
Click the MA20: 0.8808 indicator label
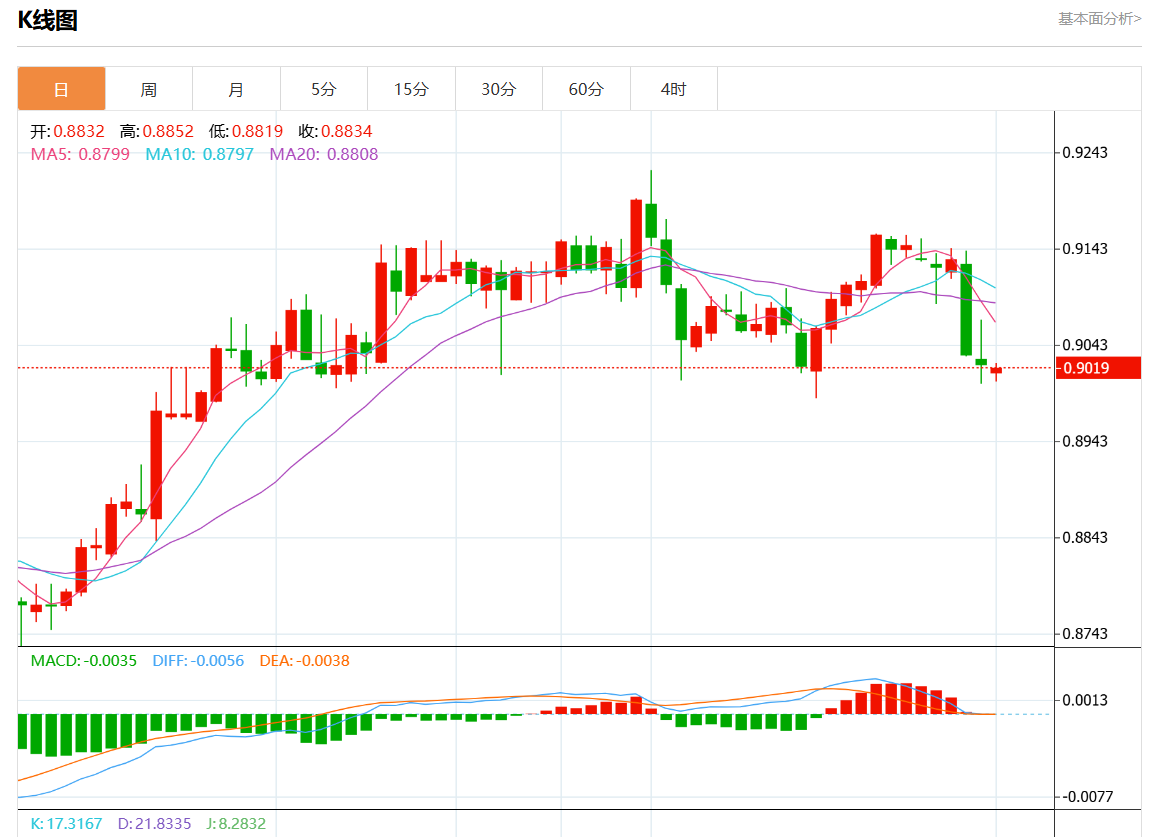pos(323,154)
